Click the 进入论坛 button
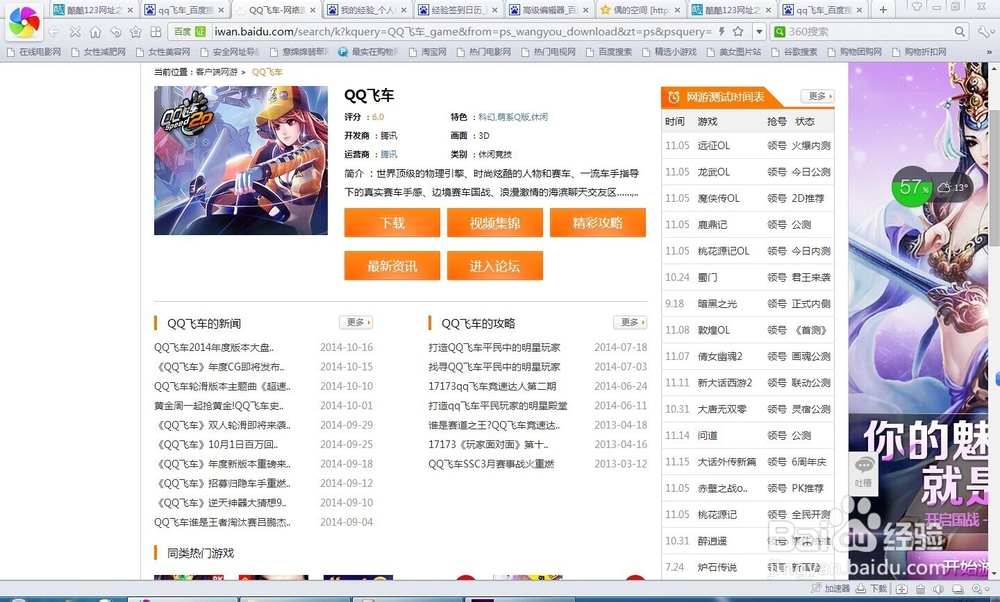 point(495,266)
